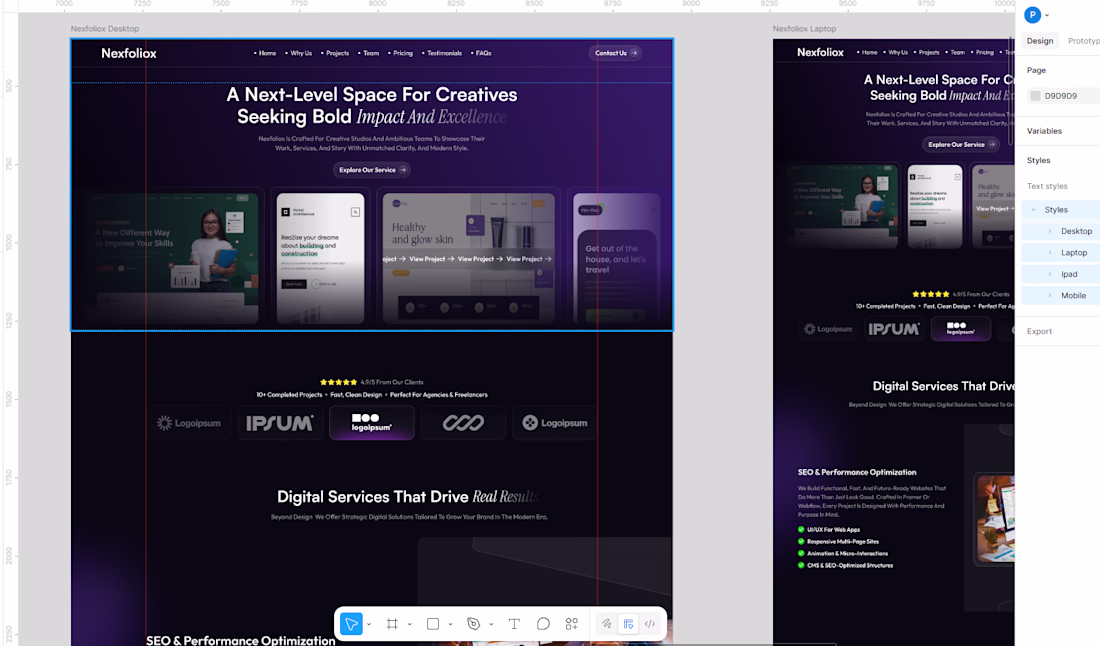Expand the Laptop text styles folder

(x=1050, y=253)
